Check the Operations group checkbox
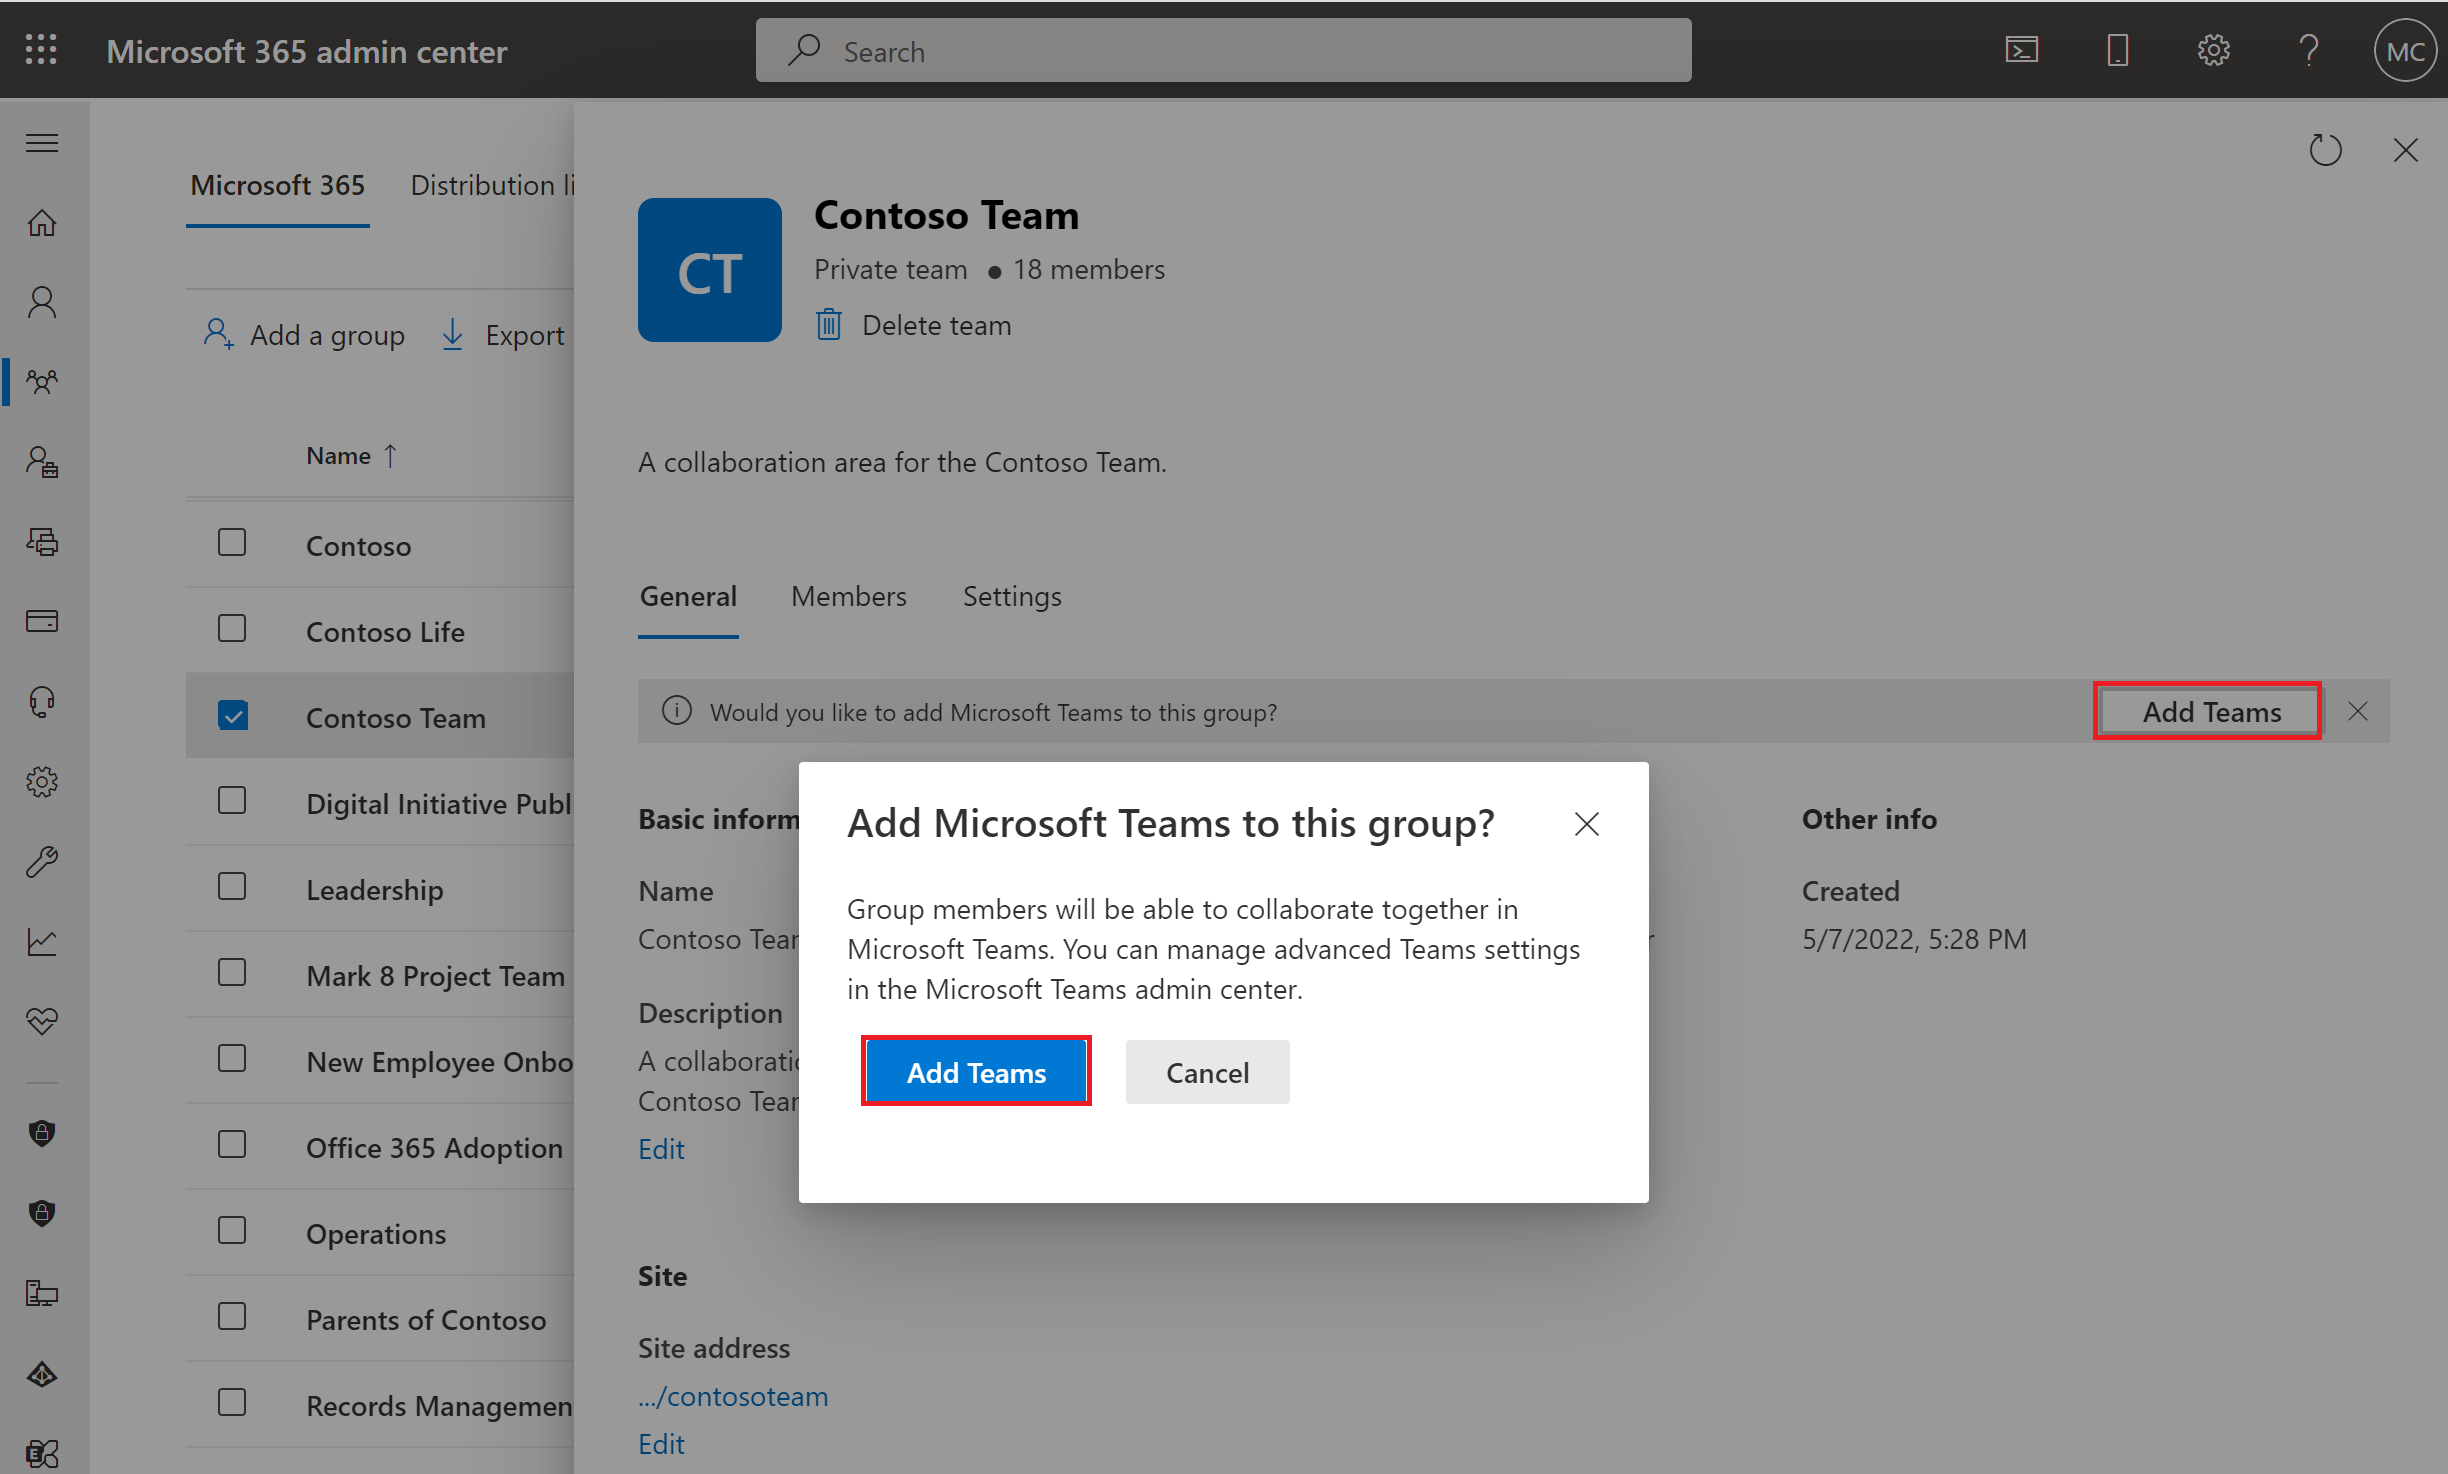 click(232, 1231)
